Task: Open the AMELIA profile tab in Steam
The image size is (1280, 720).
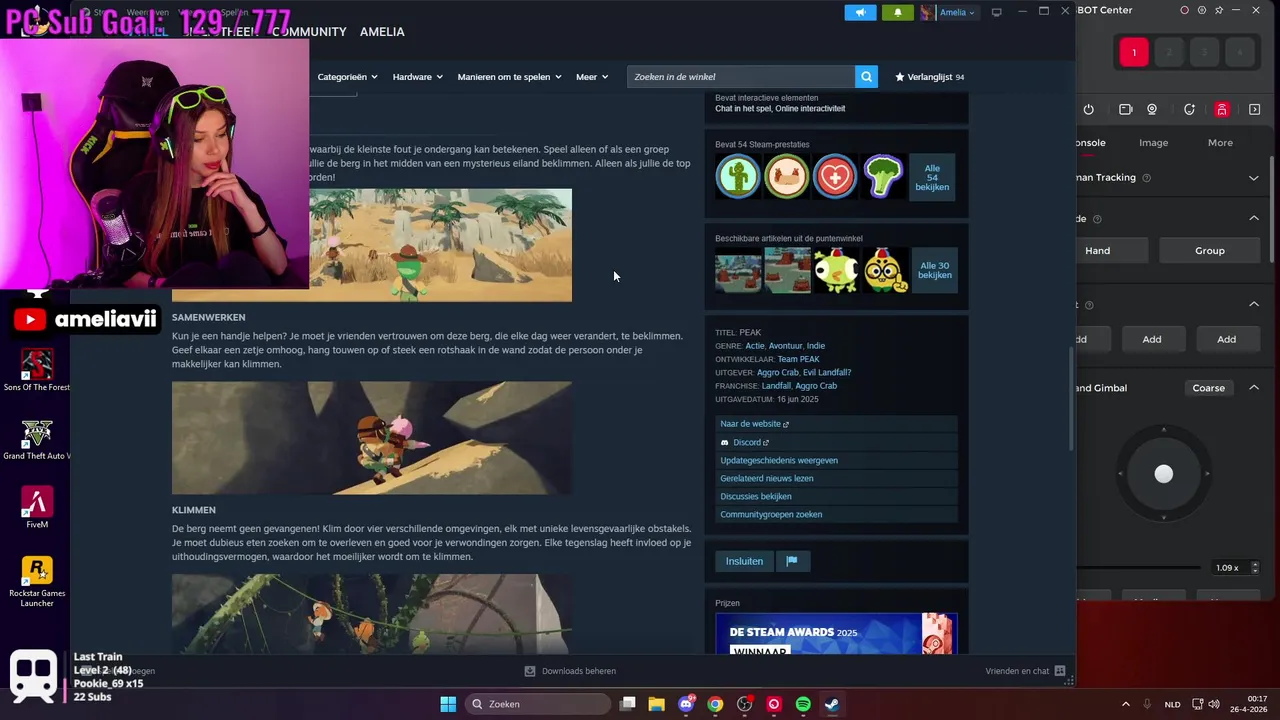Action: (x=382, y=32)
